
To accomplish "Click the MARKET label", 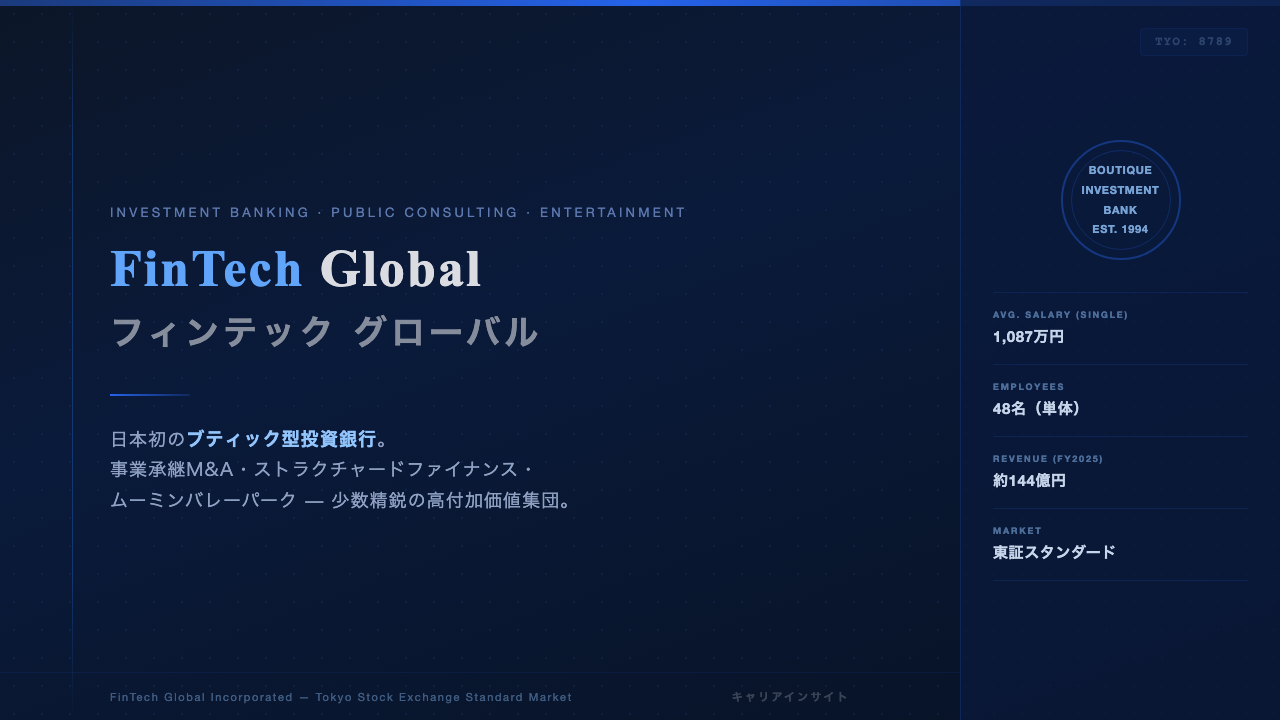I will click(x=1017, y=531).
